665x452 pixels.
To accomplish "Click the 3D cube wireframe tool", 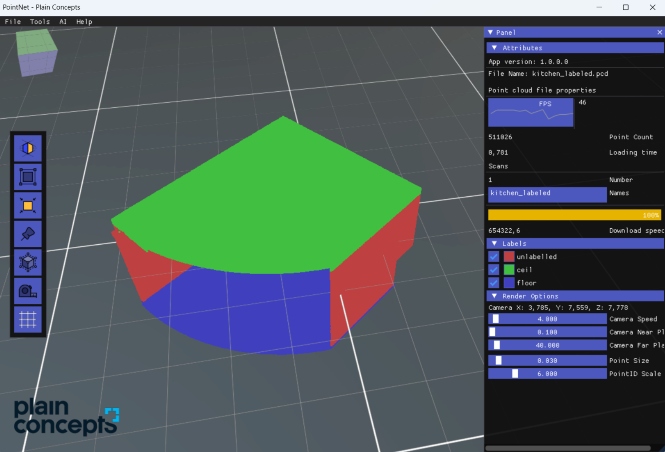I will coord(28,262).
